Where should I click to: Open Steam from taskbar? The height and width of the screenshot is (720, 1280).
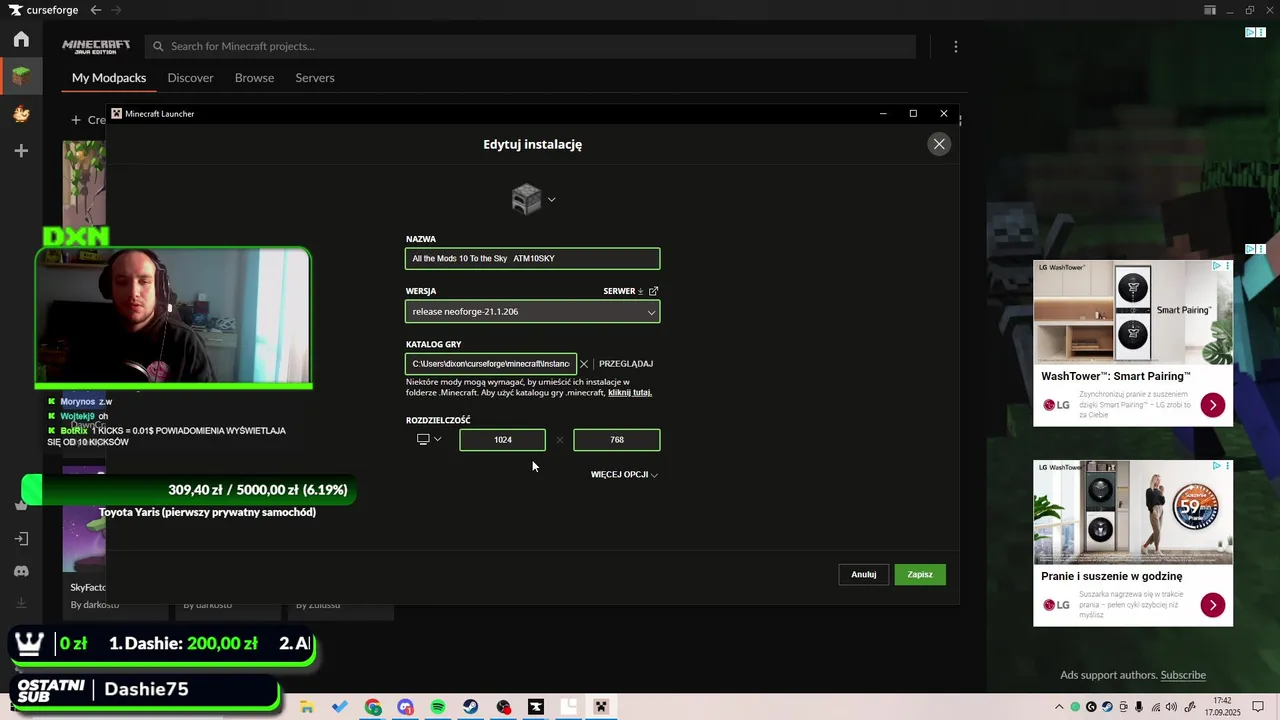click(x=470, y=707)
